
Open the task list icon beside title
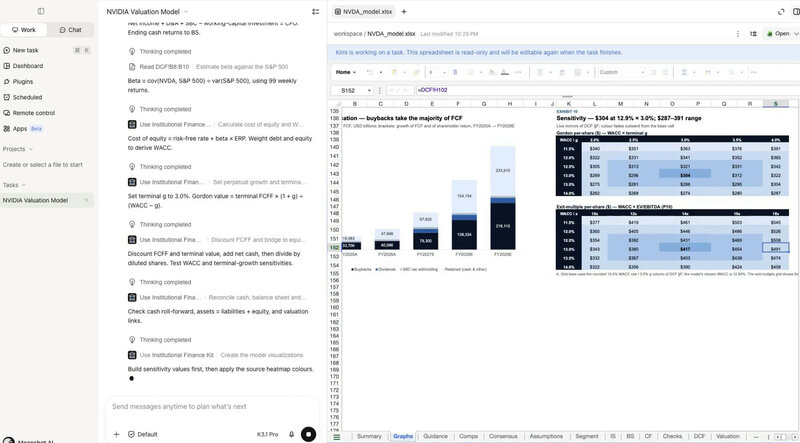coord(316,11)
